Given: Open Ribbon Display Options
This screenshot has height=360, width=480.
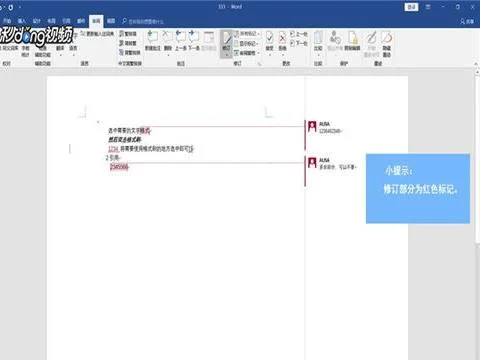Looking at the screenshot, I should click(428, 7).
